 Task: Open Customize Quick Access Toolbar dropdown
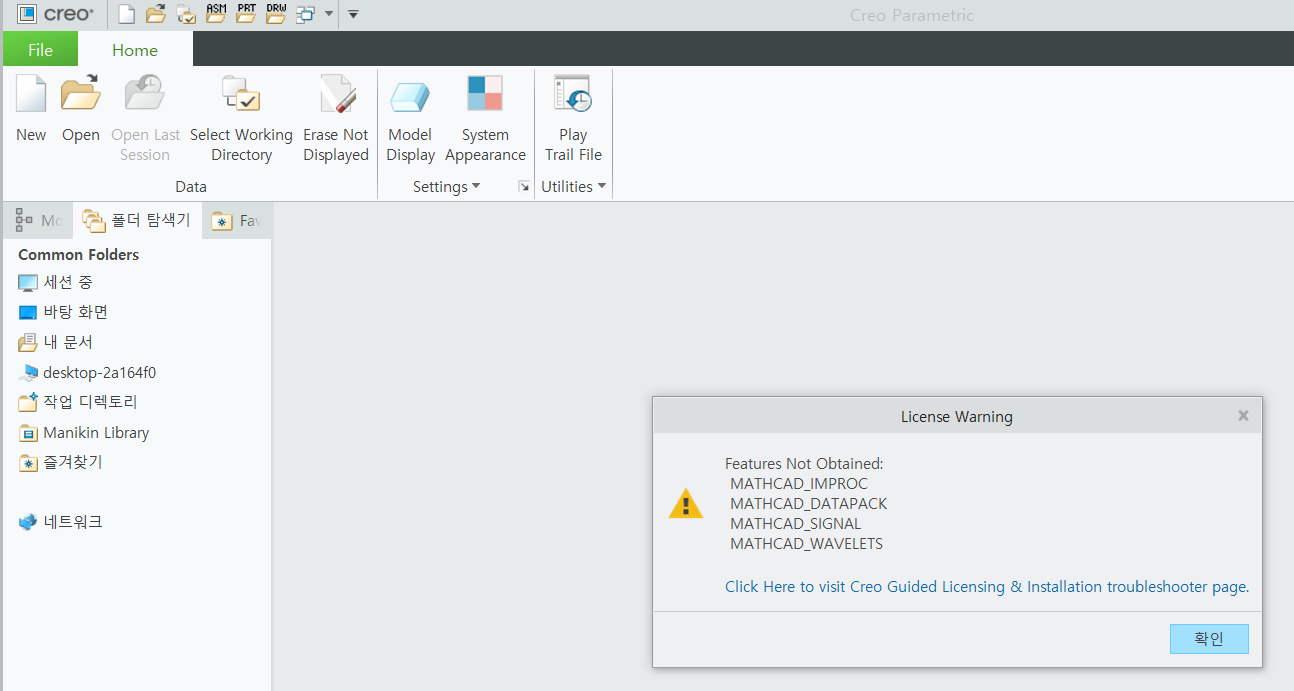point(353,14)
